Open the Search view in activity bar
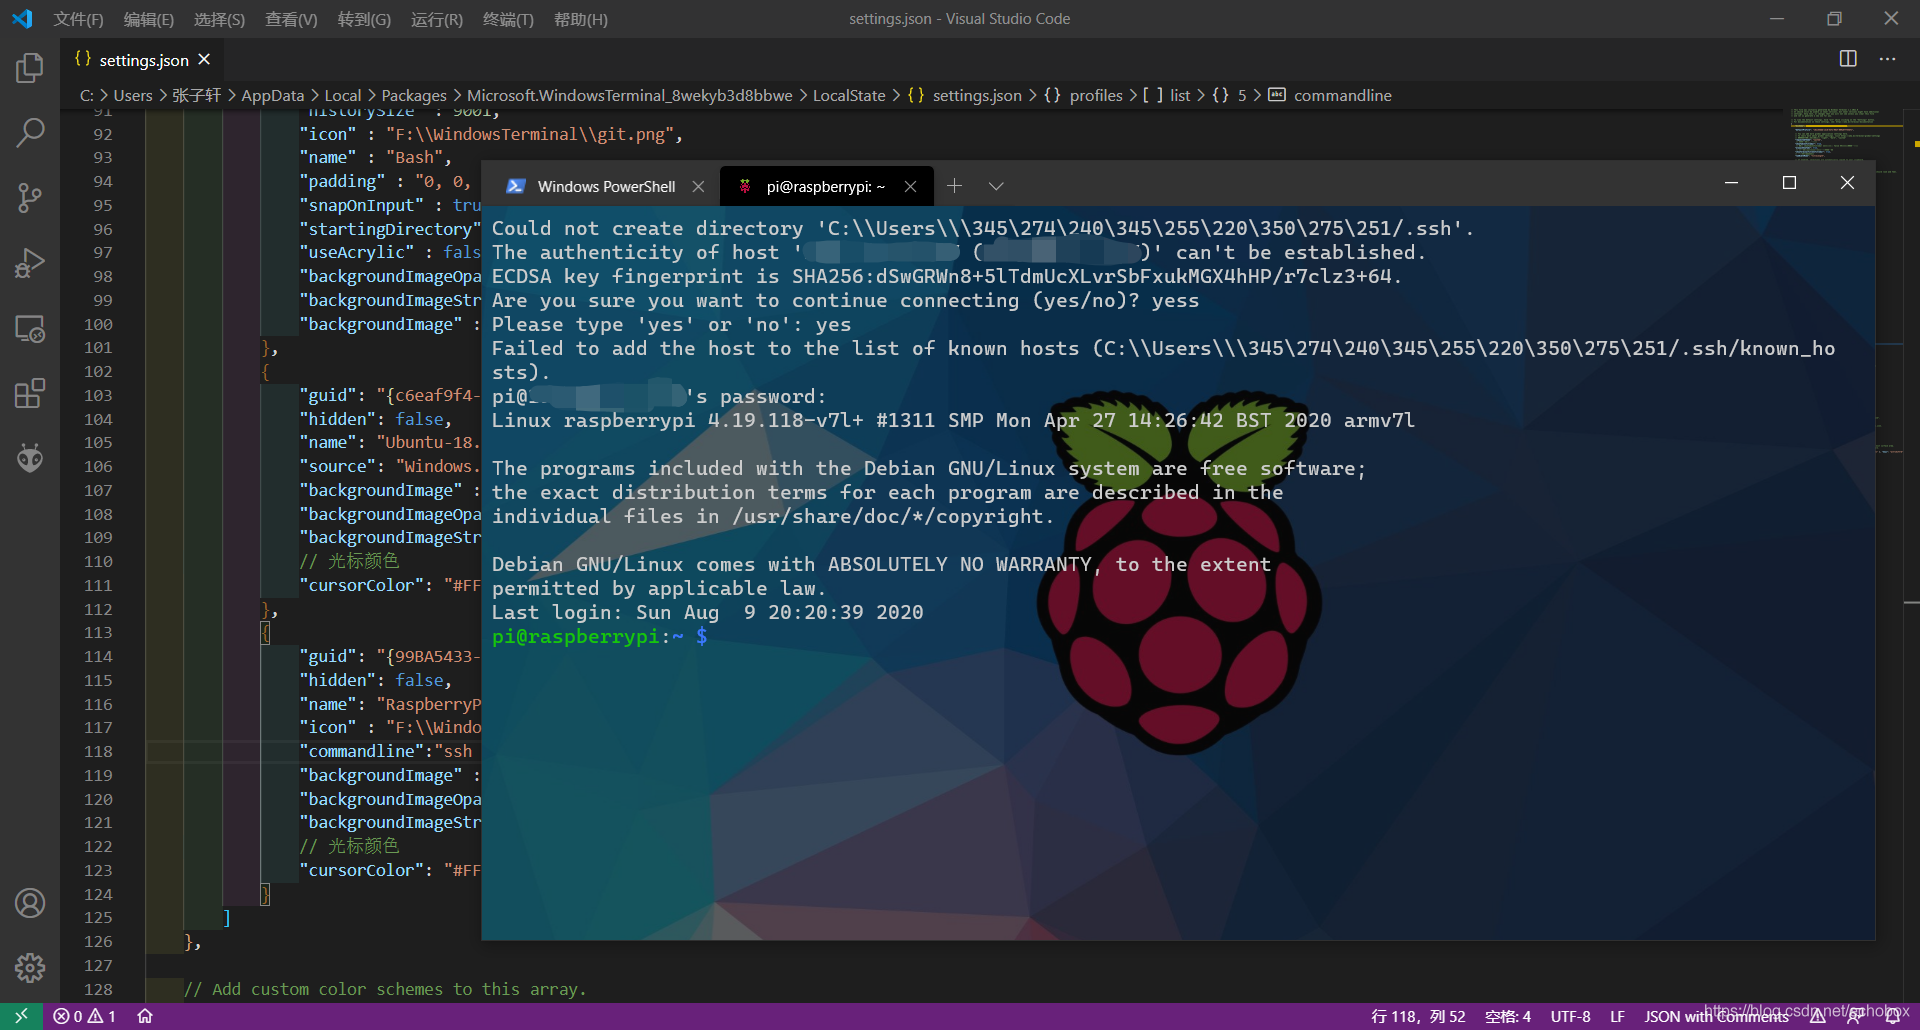 [30, 132]
